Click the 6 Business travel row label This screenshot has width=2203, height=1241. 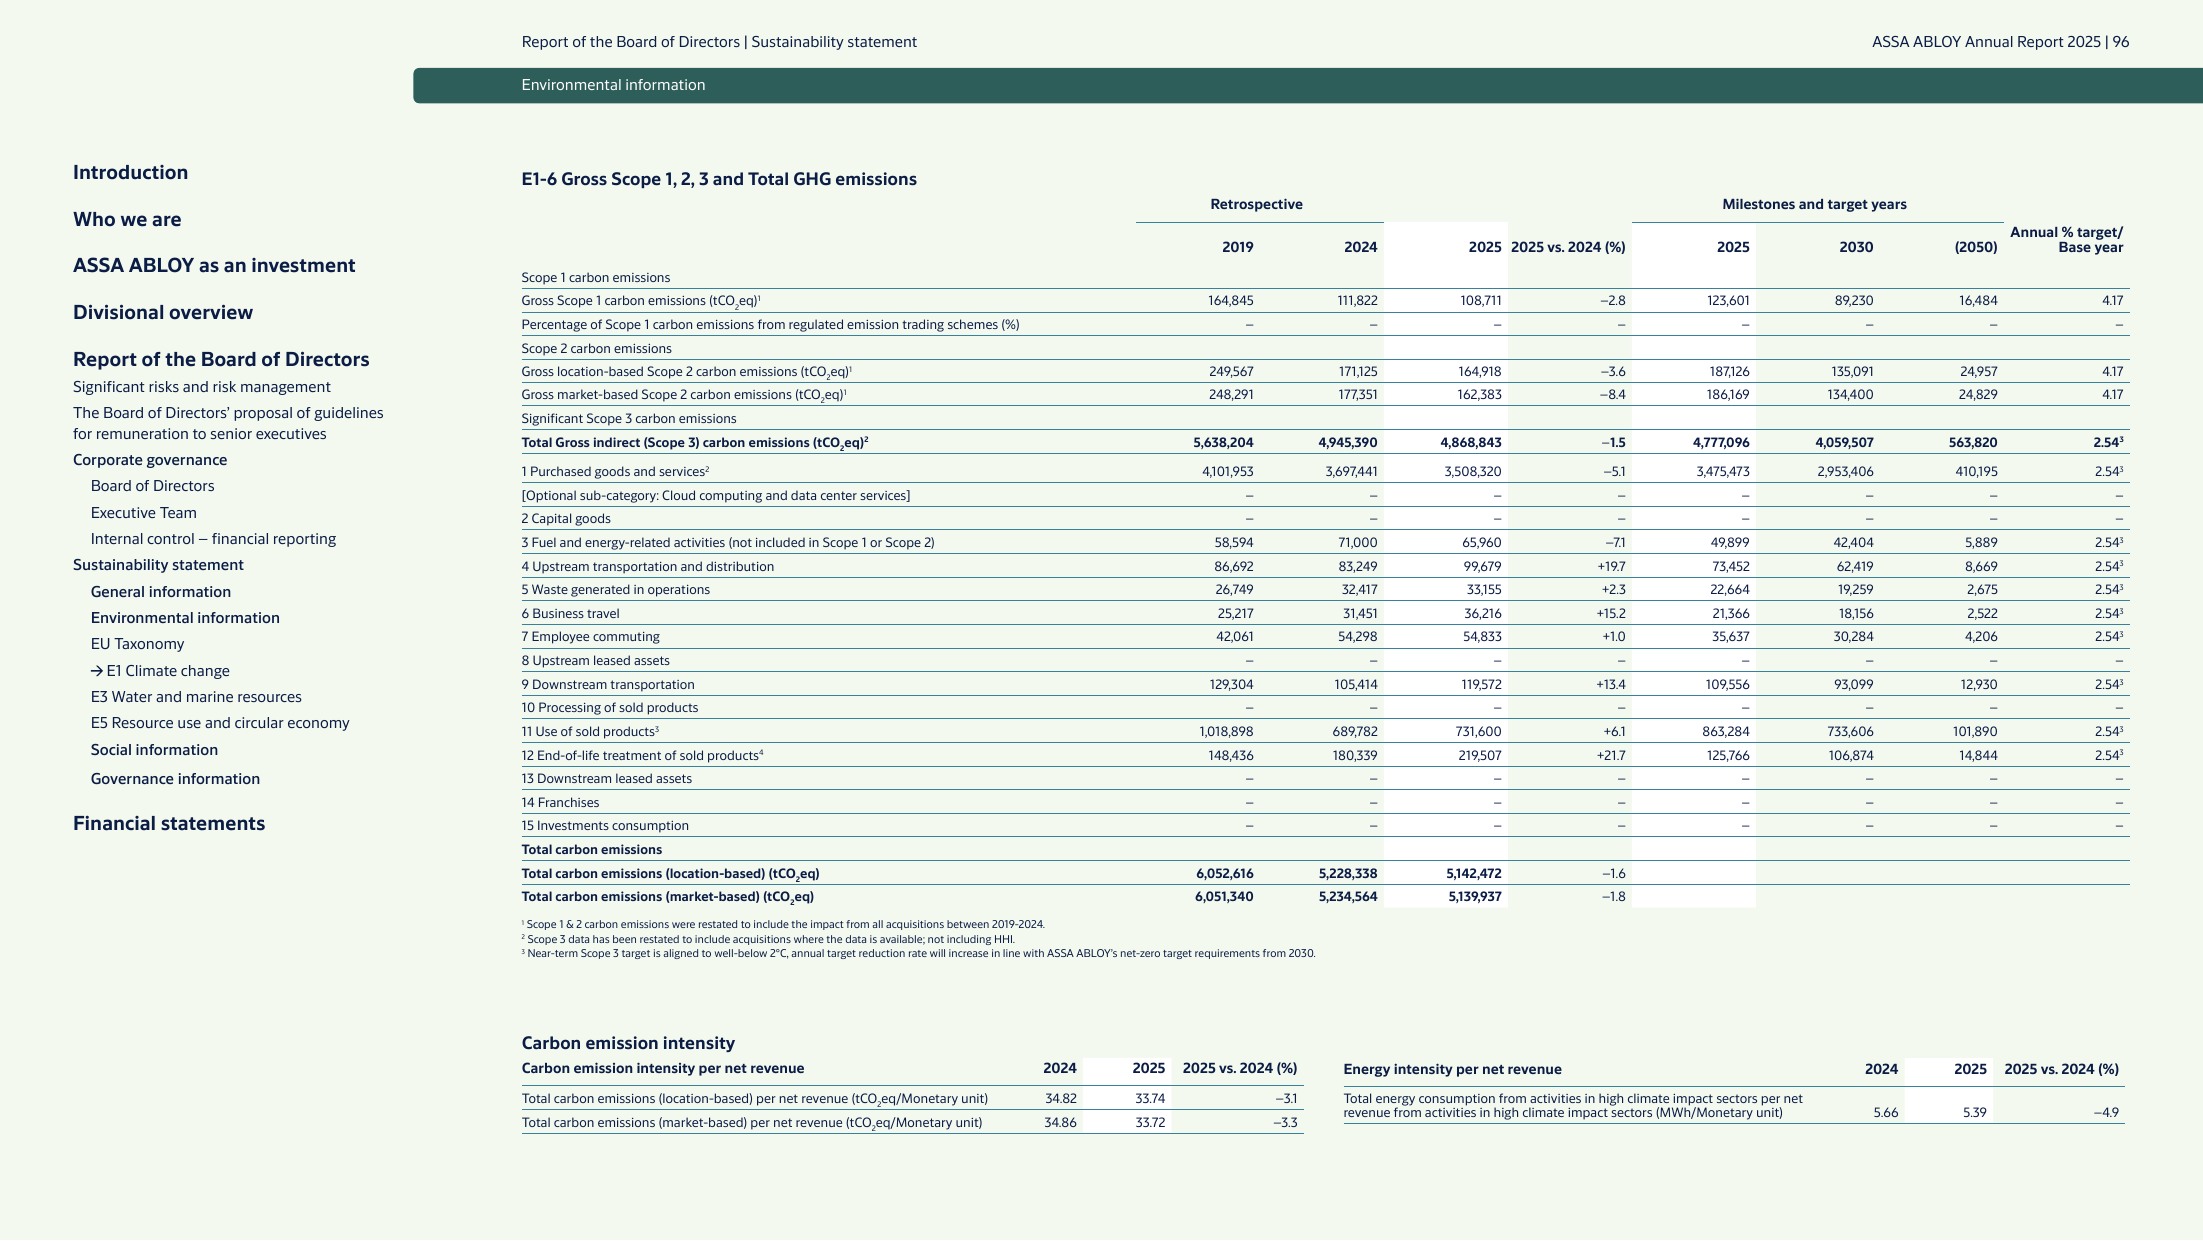tap(570, 613)
